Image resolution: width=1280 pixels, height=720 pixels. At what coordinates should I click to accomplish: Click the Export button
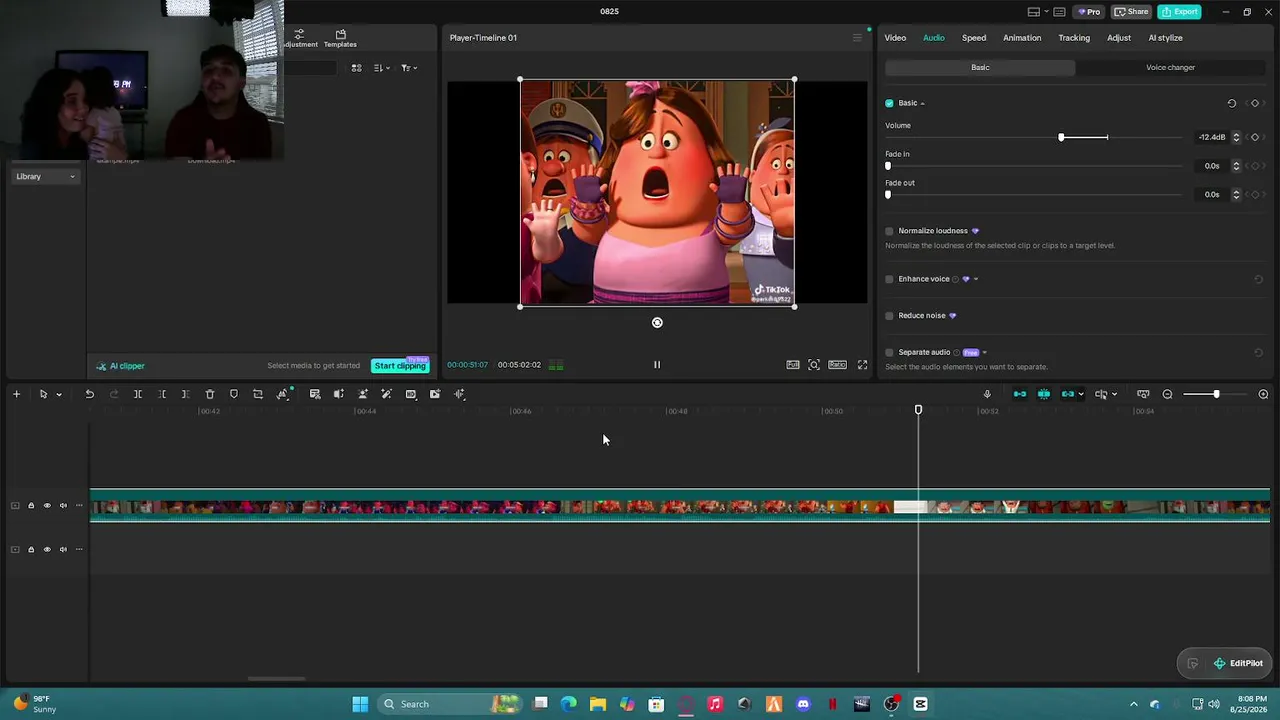1180,12
